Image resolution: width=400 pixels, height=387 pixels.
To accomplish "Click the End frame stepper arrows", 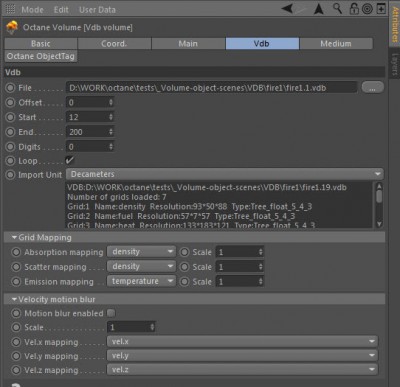I will pyautogui.click(x=111, y=132).
